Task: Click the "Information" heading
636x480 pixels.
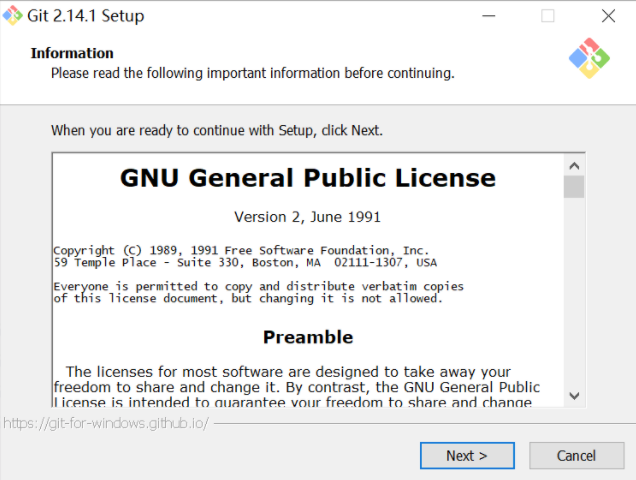Action: 72,53
